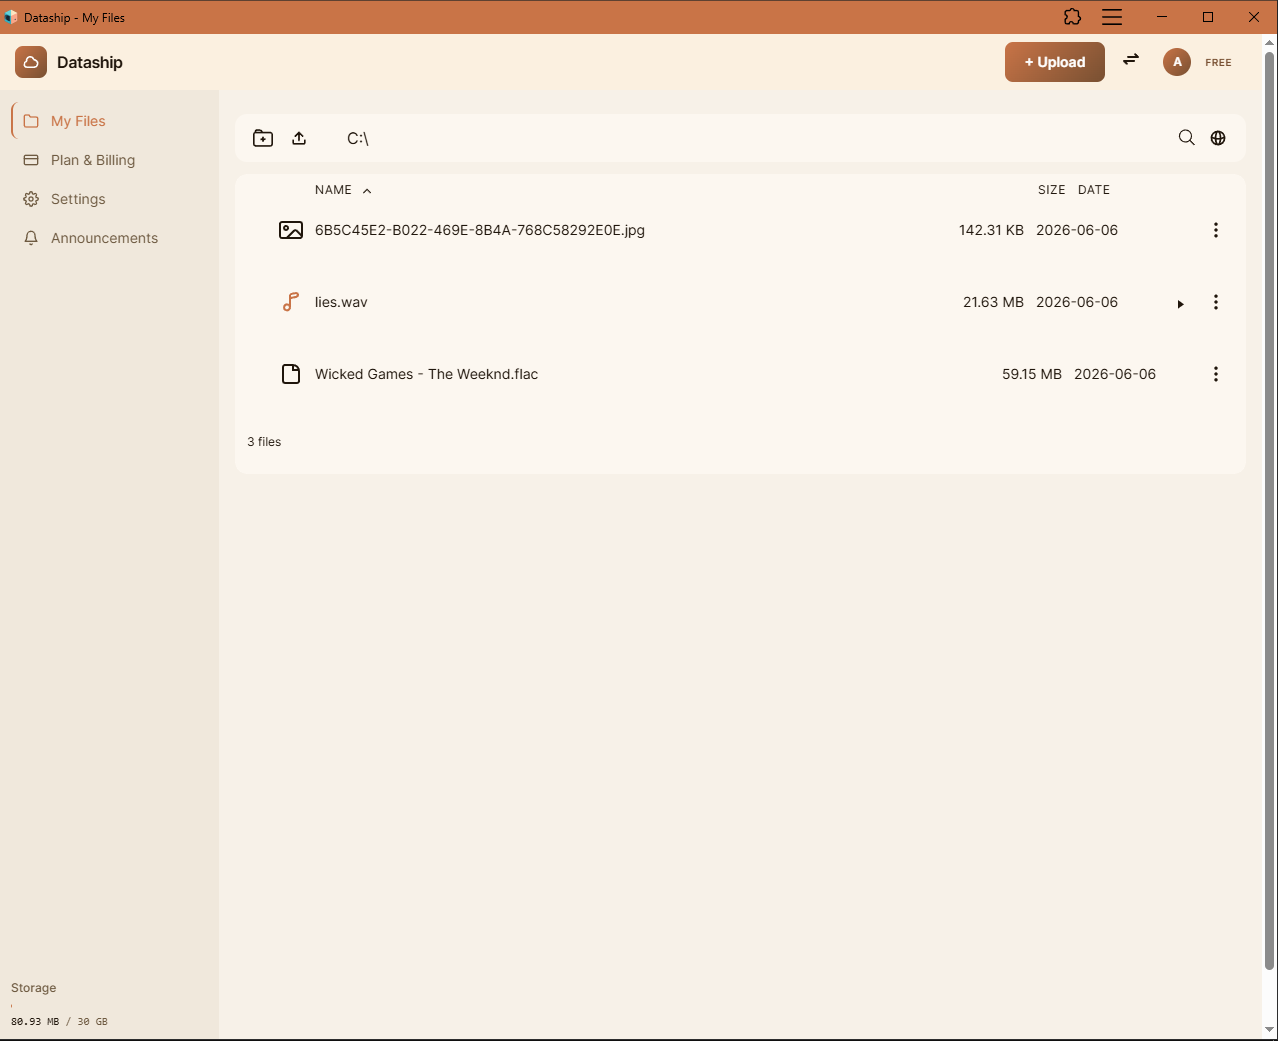Click the music note icon of lies.wav
The image size is (1278, 1041).
pyautogui.click(x=291, y=302)
